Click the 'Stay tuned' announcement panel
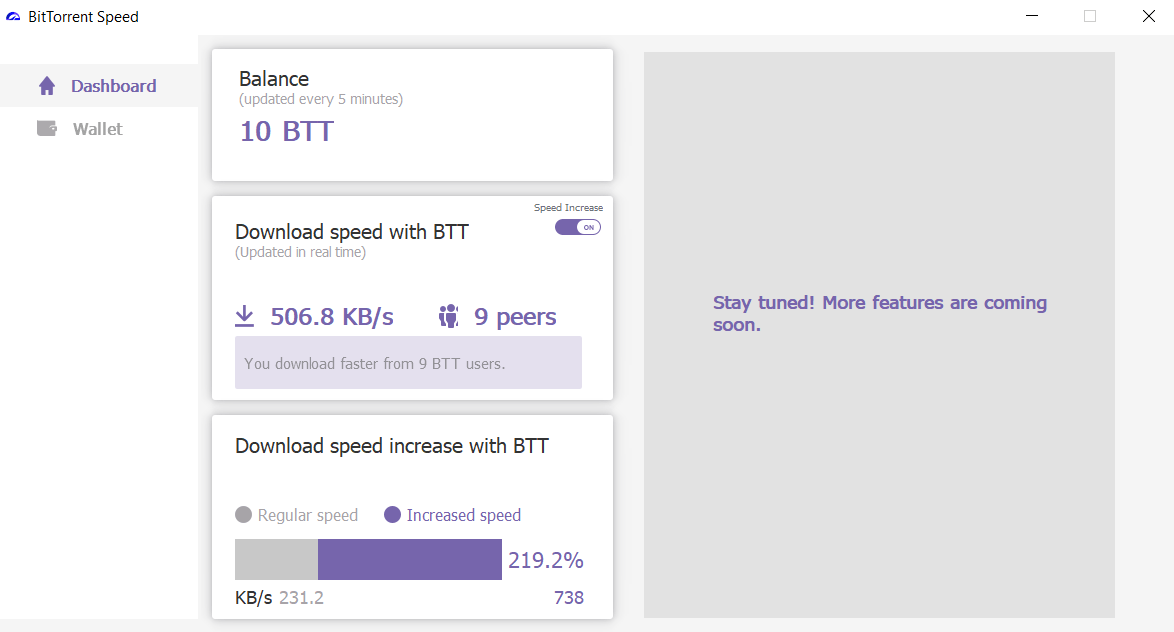 (879, 335)
